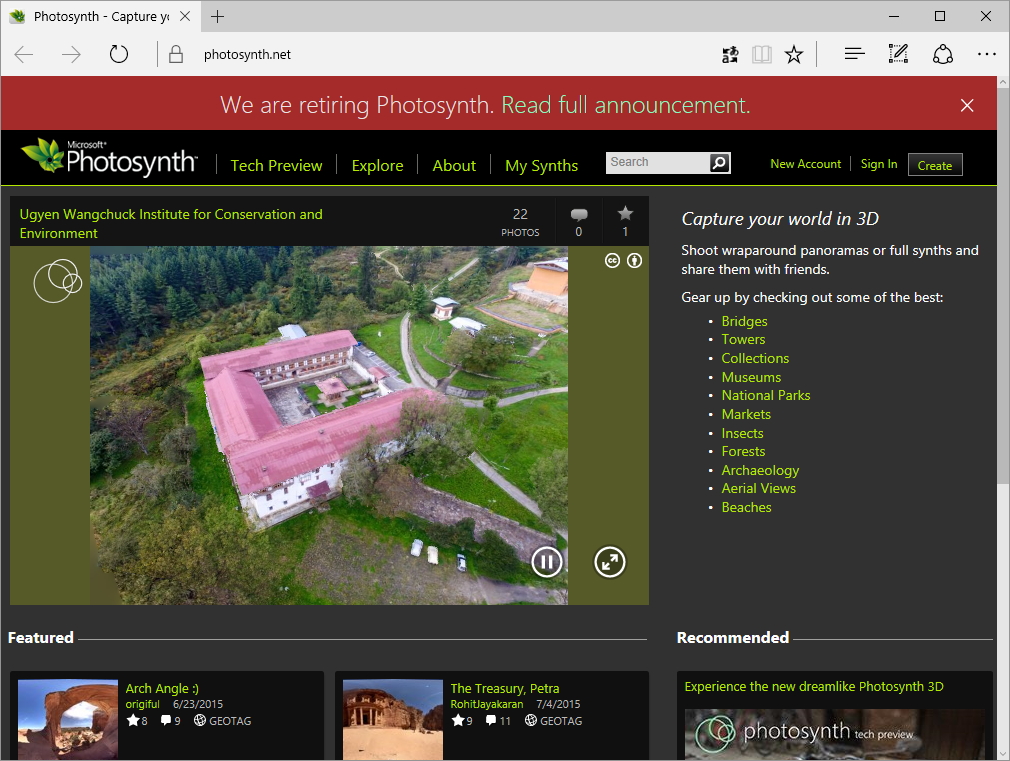1010x761 pixels.
Task: Follow the Read full announcement link
Action: [625, 105]
